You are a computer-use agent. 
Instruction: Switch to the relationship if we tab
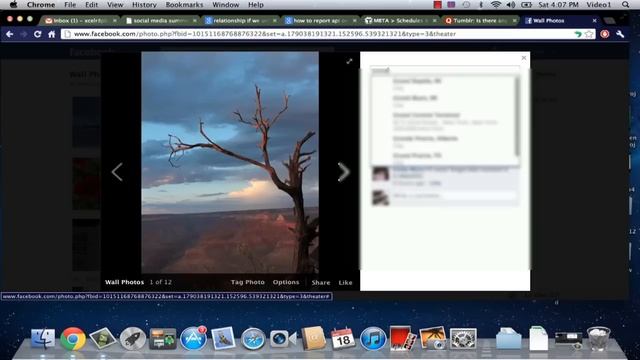point(240,20)
